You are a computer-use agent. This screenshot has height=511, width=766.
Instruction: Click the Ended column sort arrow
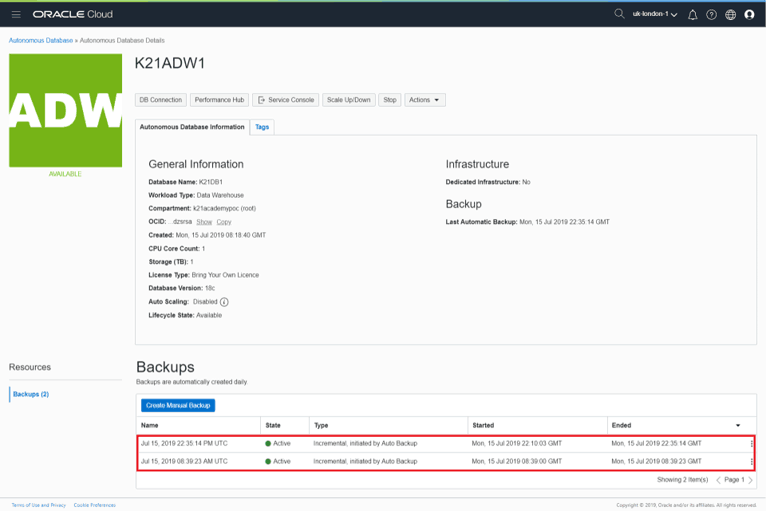point(738,426)
